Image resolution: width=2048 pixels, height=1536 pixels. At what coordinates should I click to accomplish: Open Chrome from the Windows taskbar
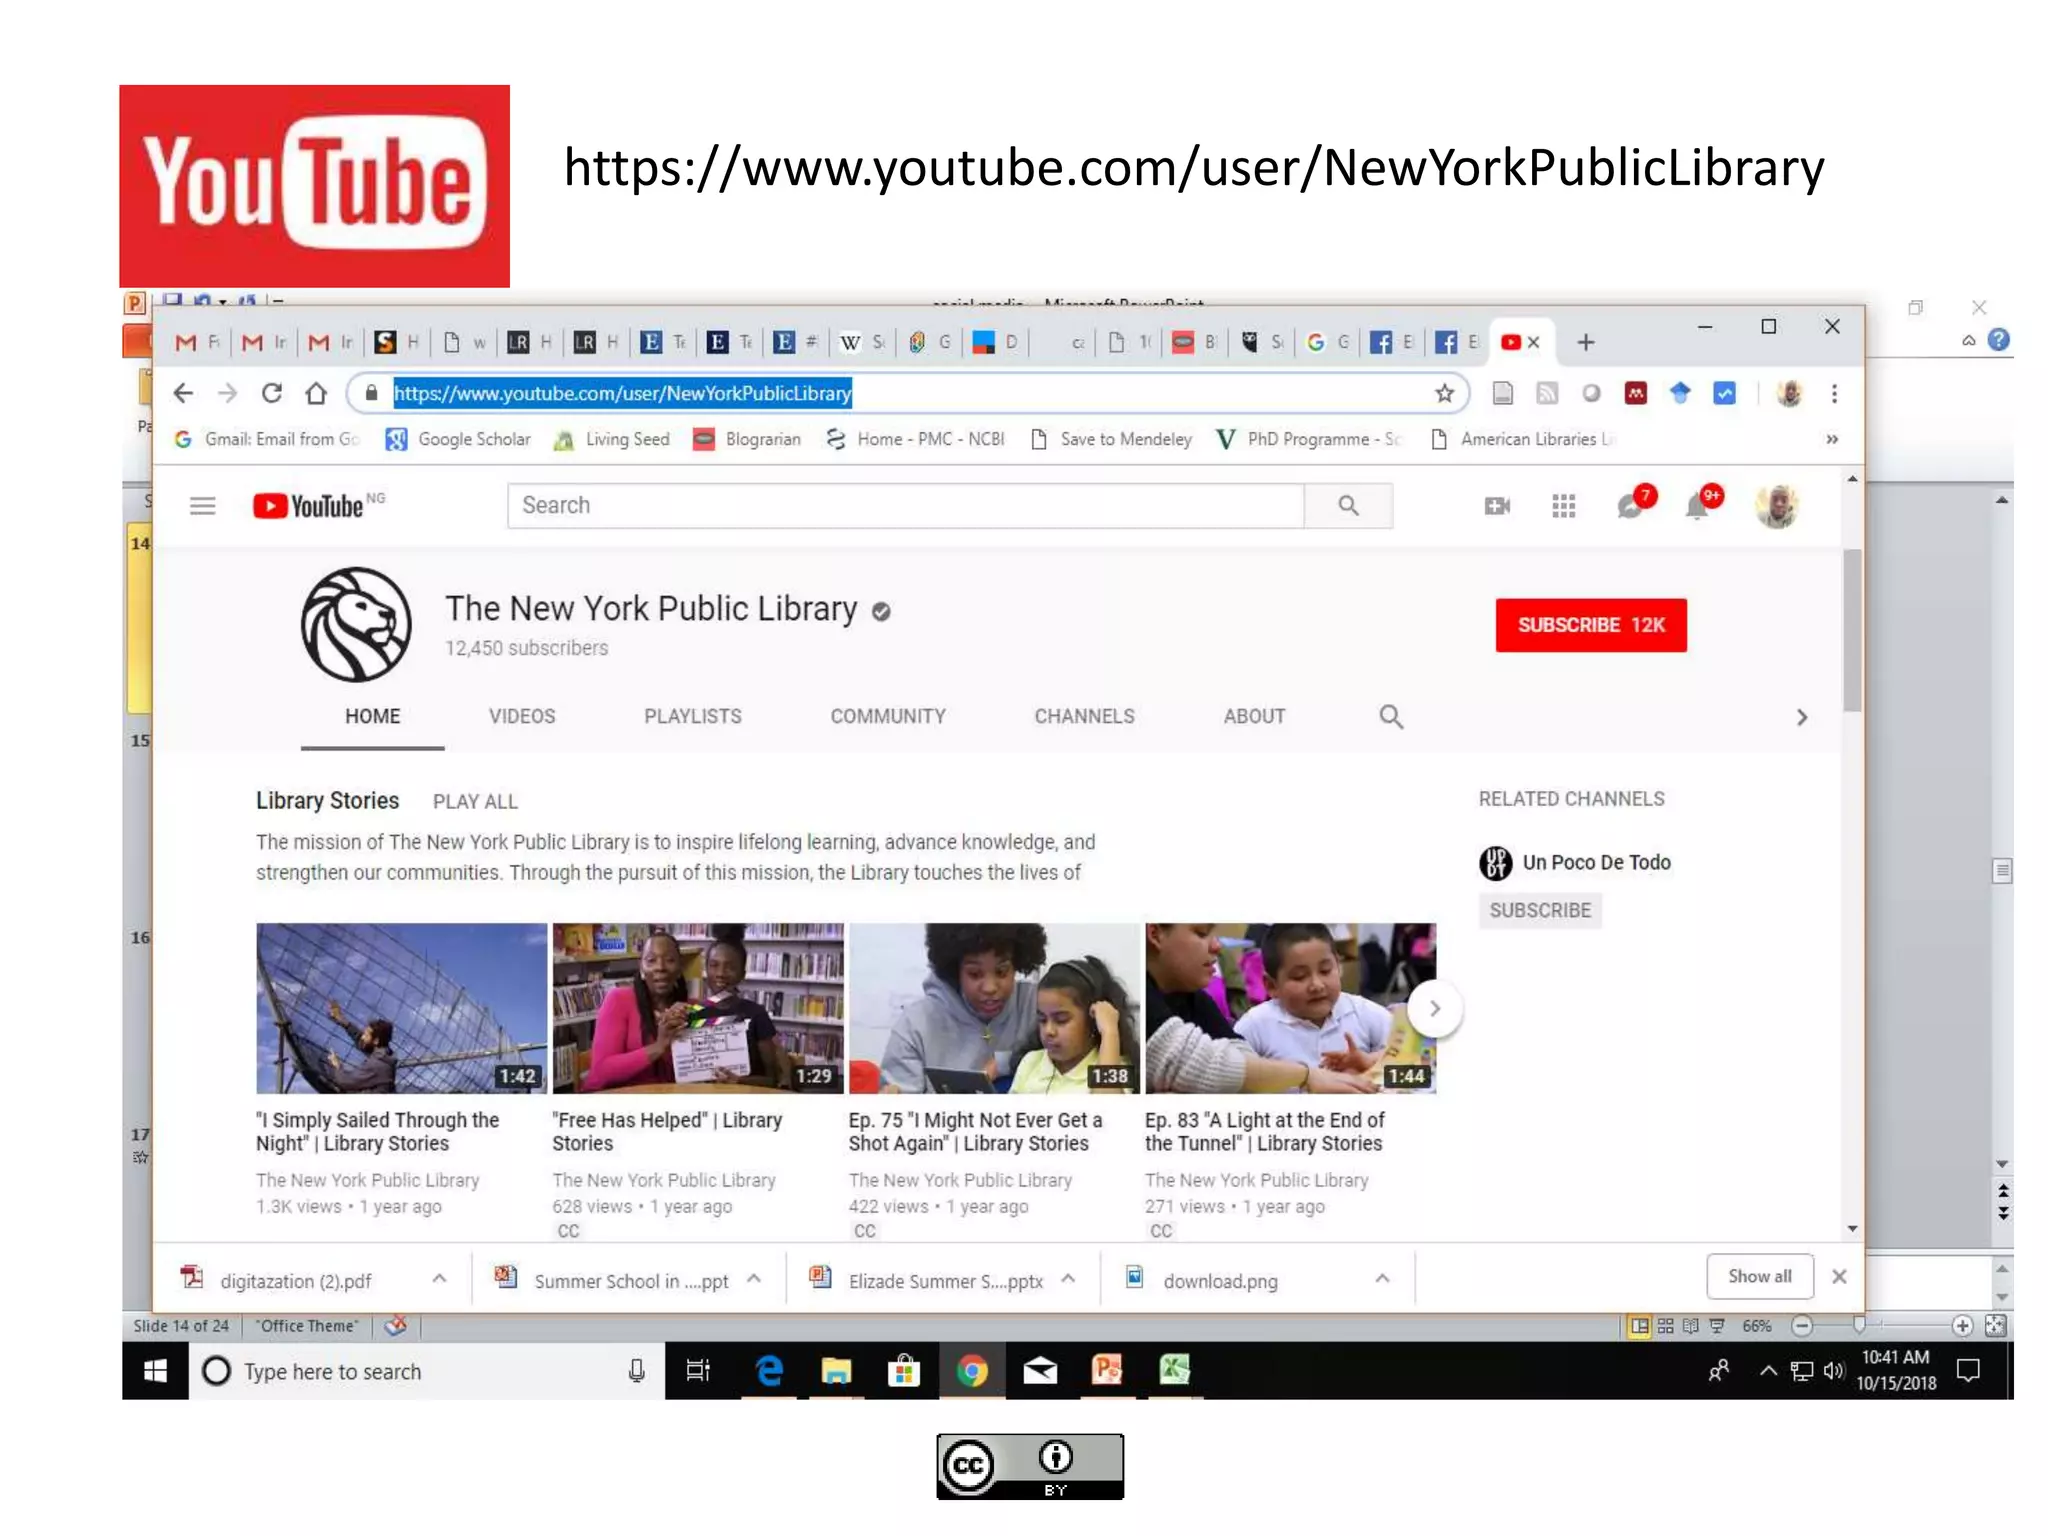(971, 1370)
